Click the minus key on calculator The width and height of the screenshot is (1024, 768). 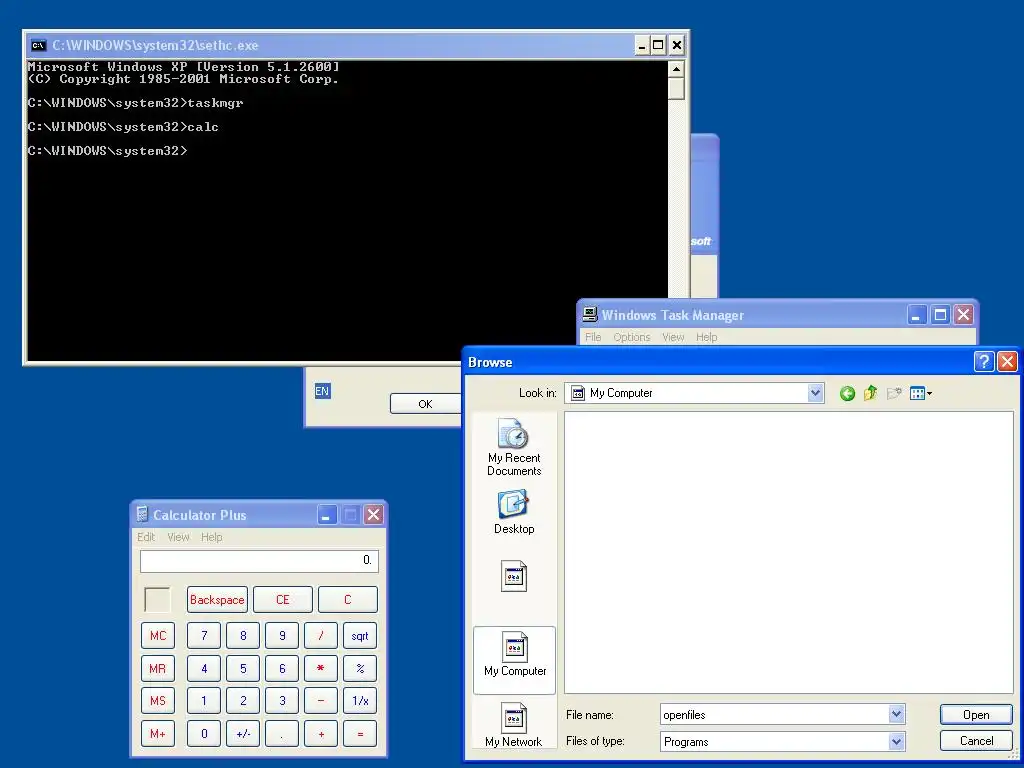pyautogui.click(x=321, y=701)
